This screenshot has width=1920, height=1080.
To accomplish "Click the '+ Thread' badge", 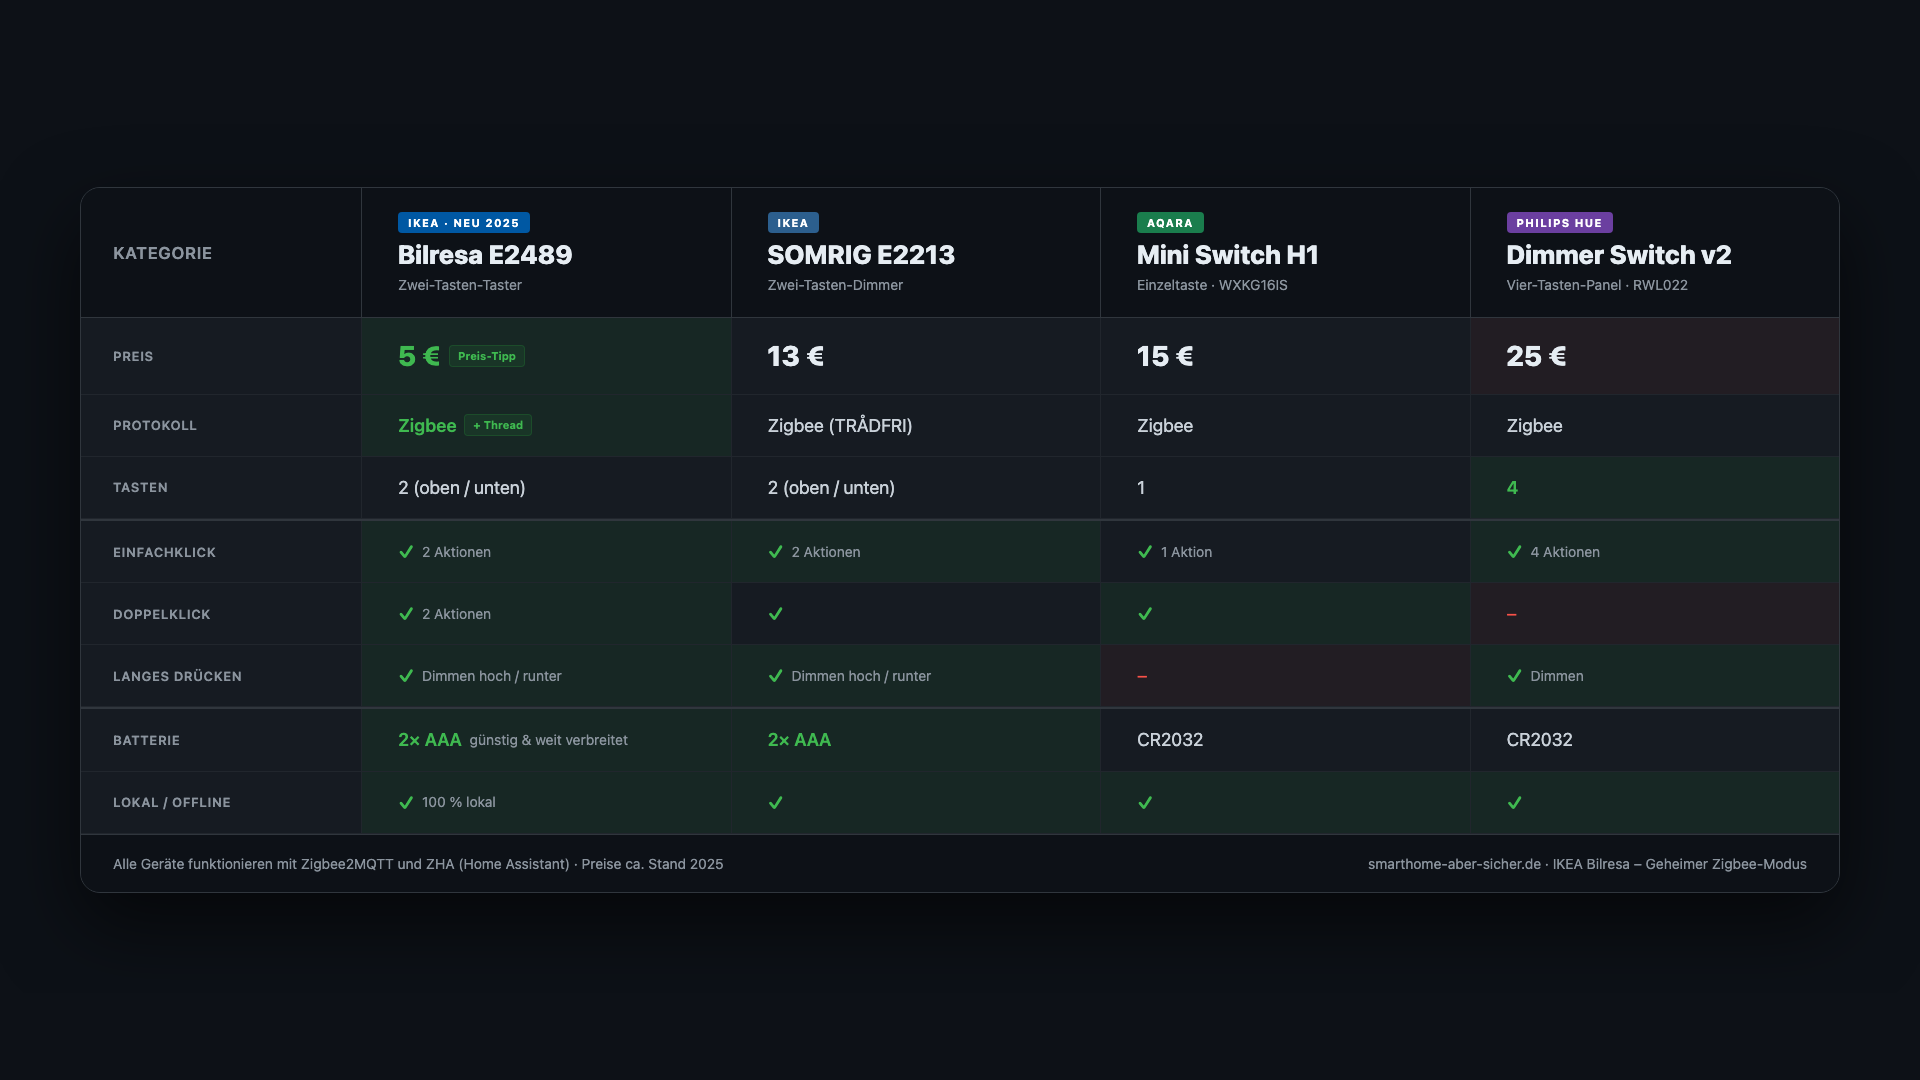I will 498,425.
